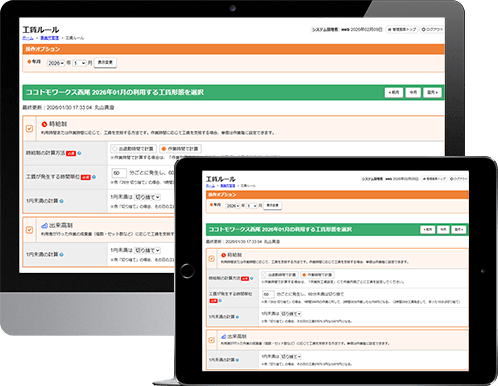Open 管理画面トップ on the tablet
Image resolution: width=498 pixels, height=386 pixels.
(x=434, y=179)
